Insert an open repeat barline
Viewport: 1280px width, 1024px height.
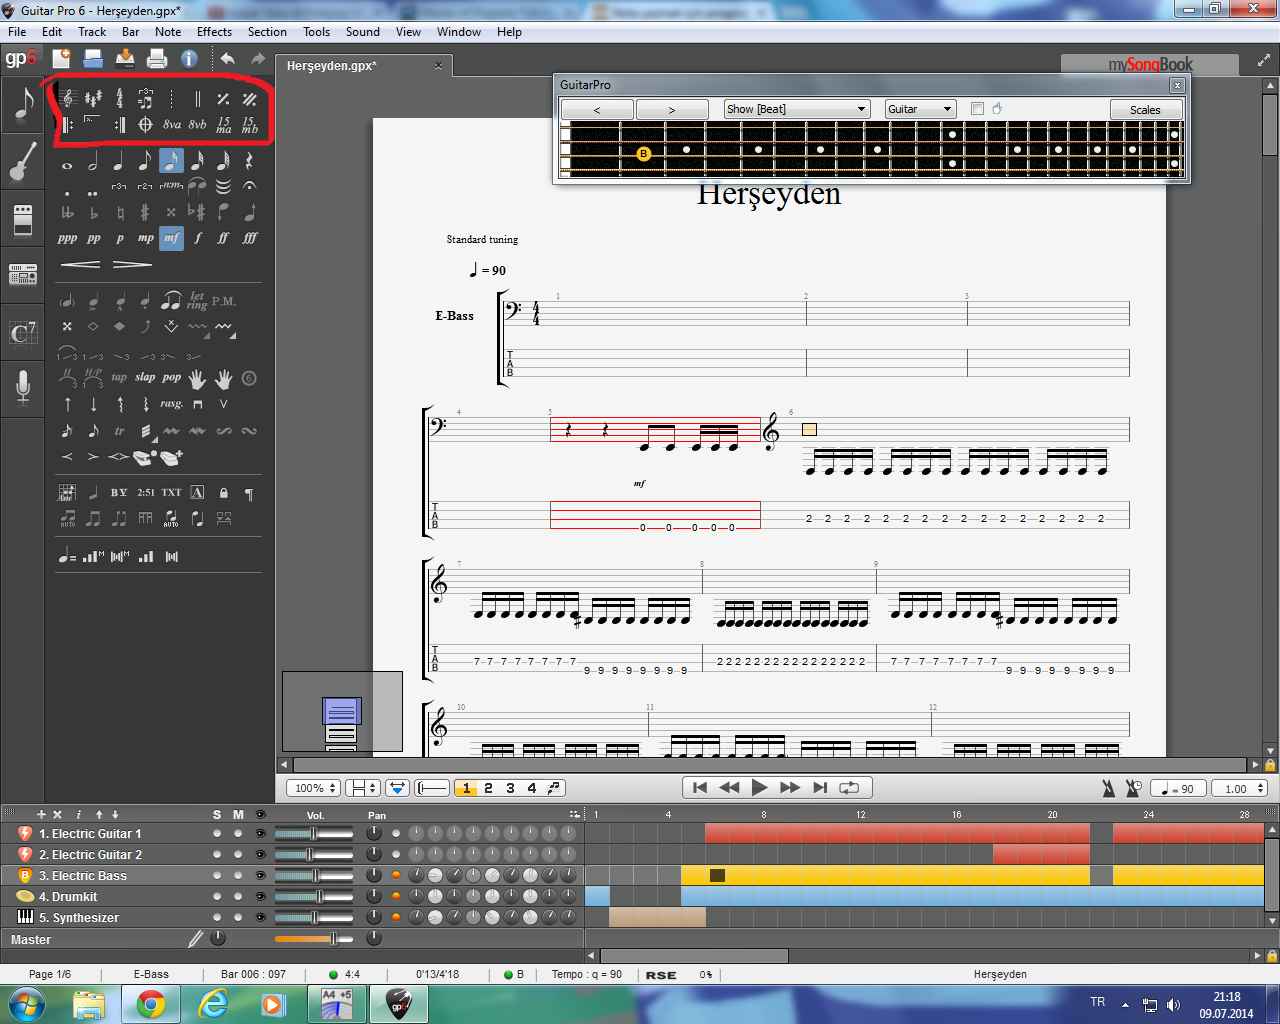67,125
